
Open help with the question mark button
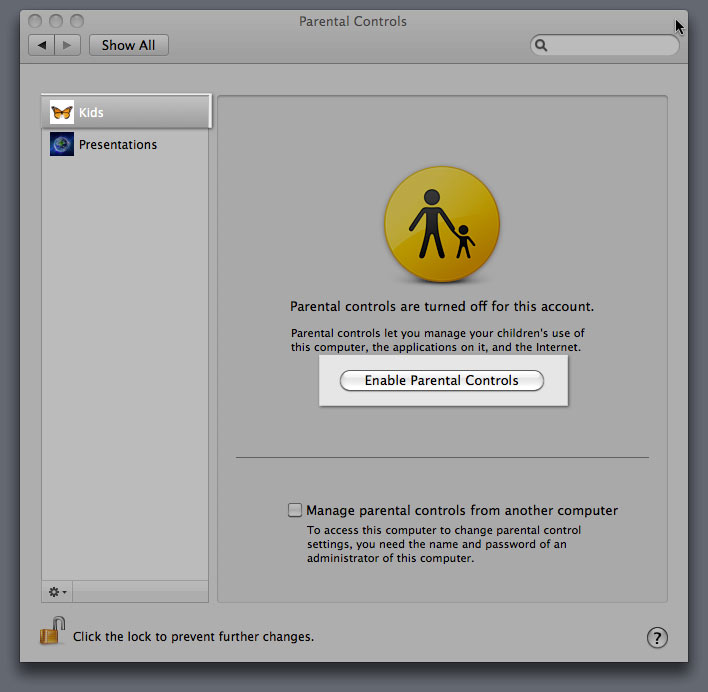coord(657,637)
